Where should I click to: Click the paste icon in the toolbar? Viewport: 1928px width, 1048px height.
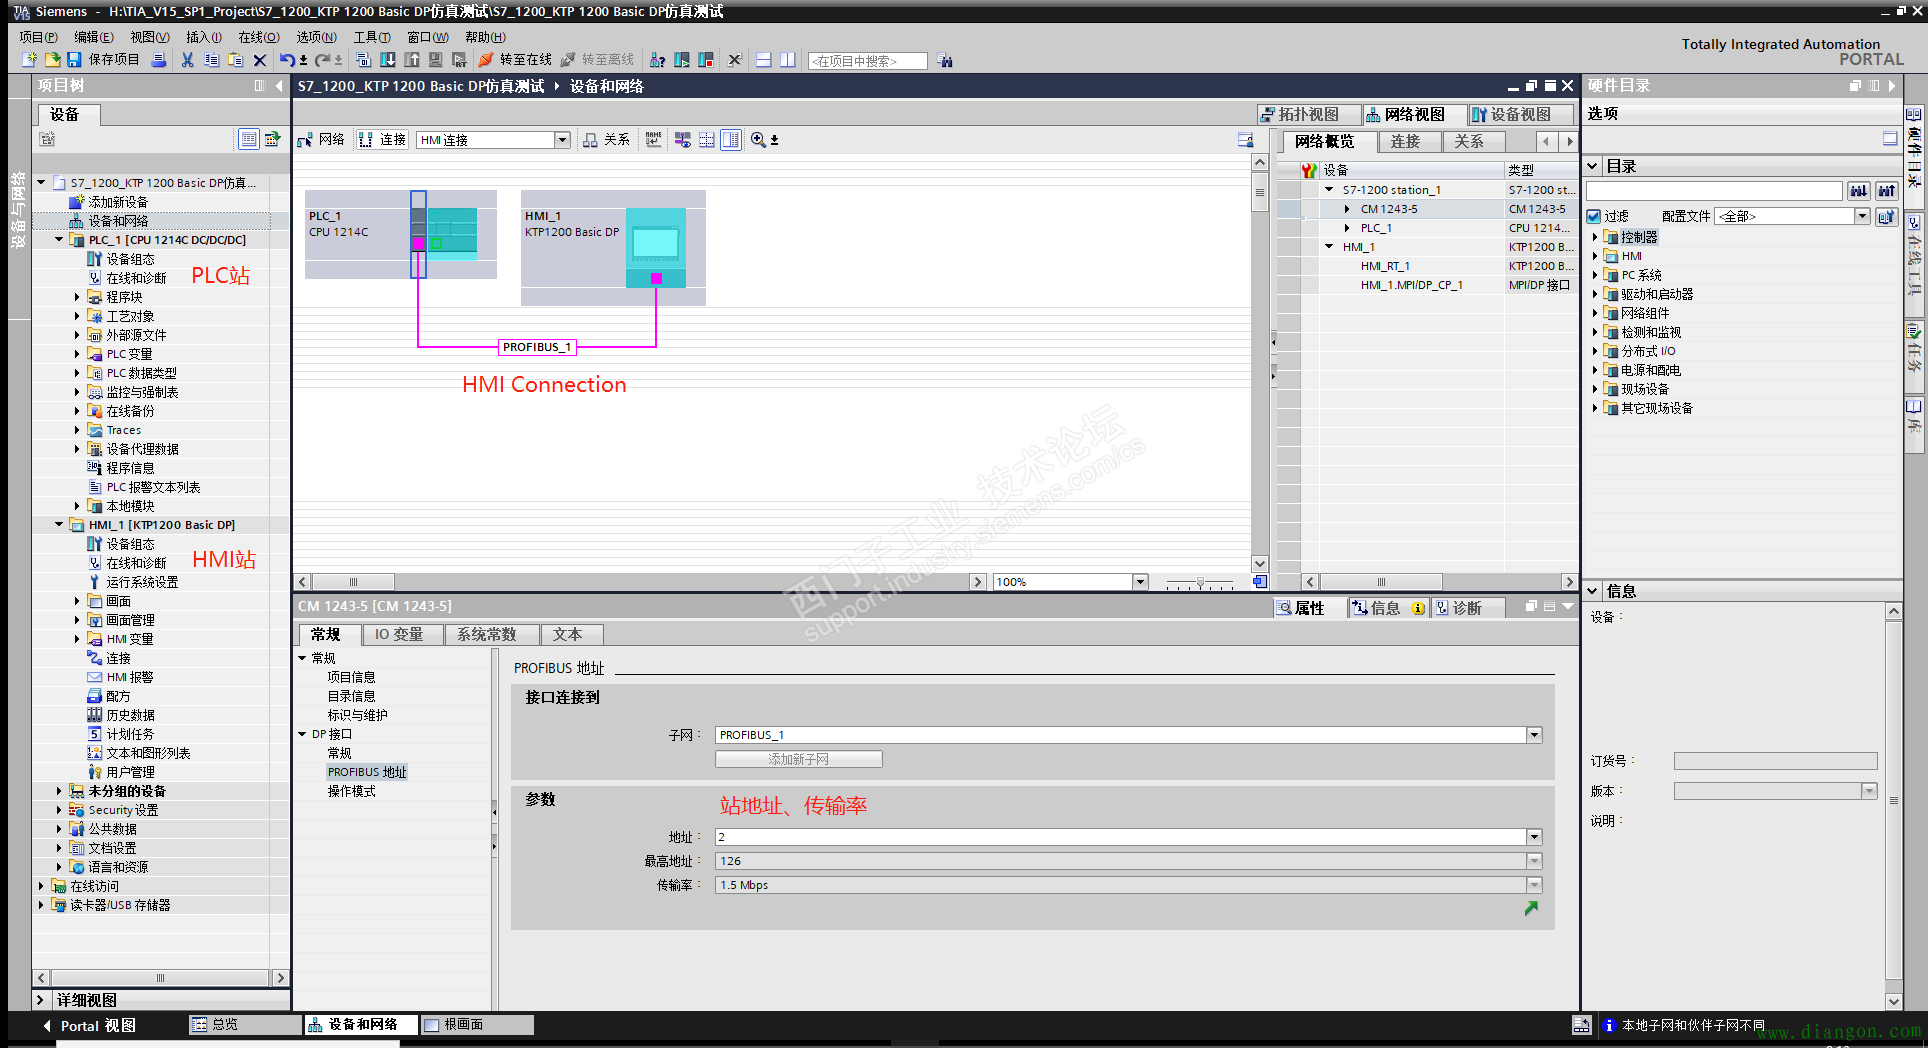pos(235,60)
